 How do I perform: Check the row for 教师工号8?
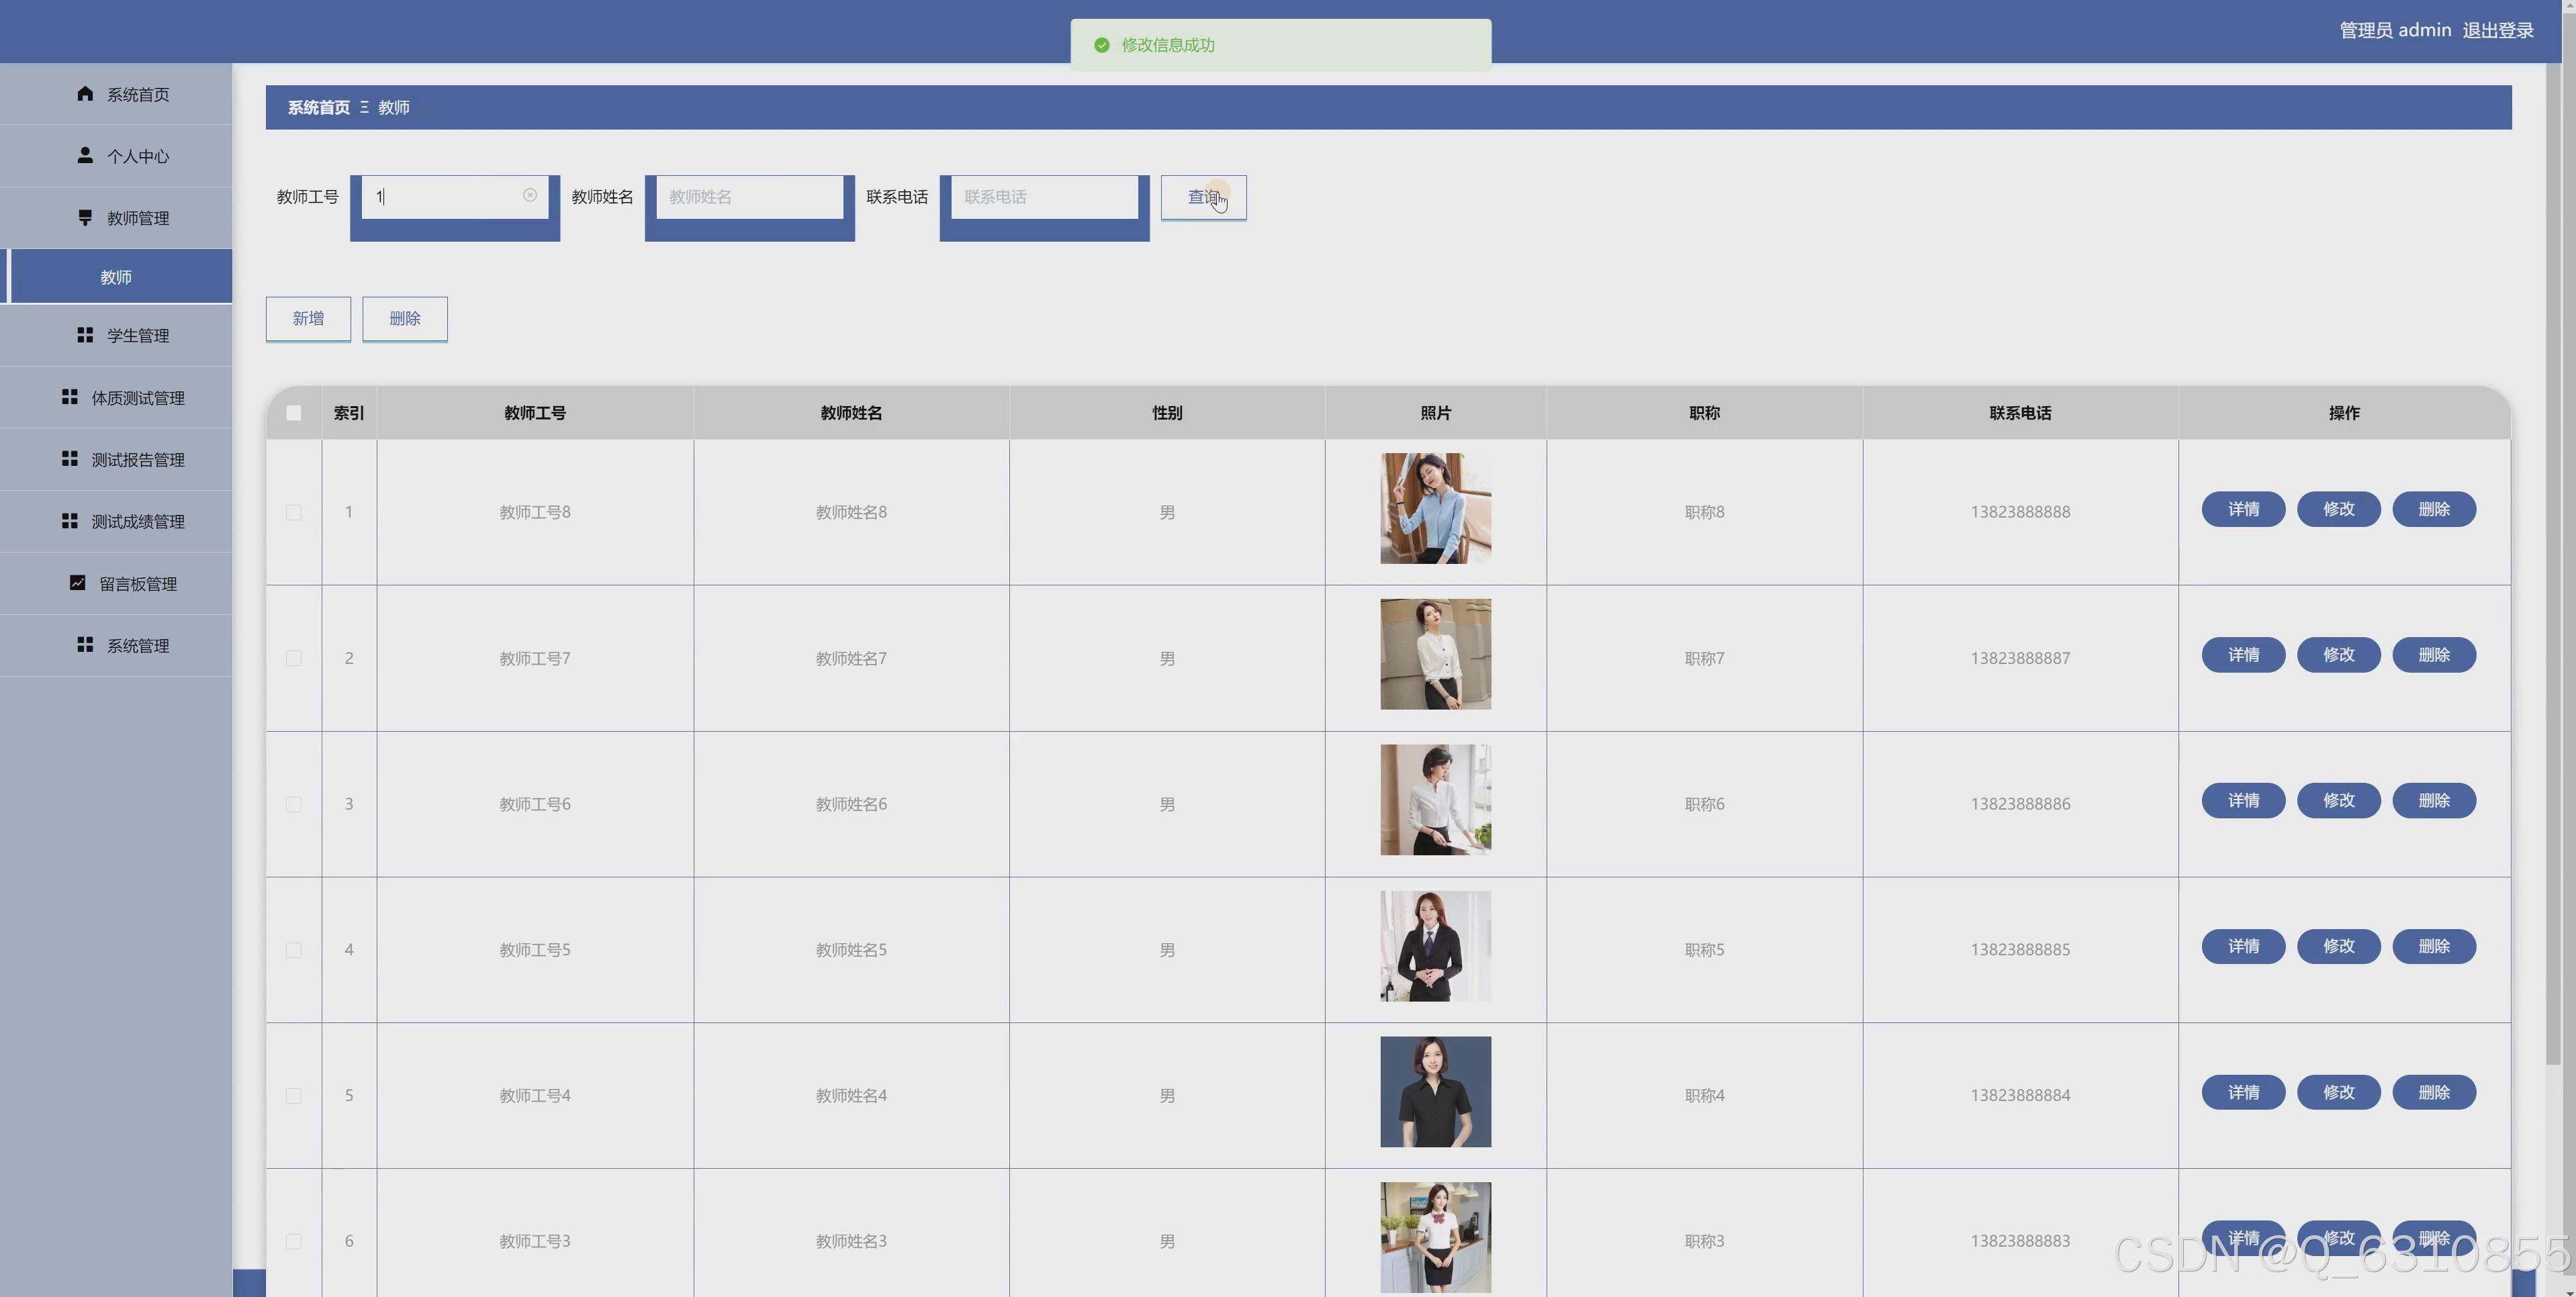tap(293, 512)
